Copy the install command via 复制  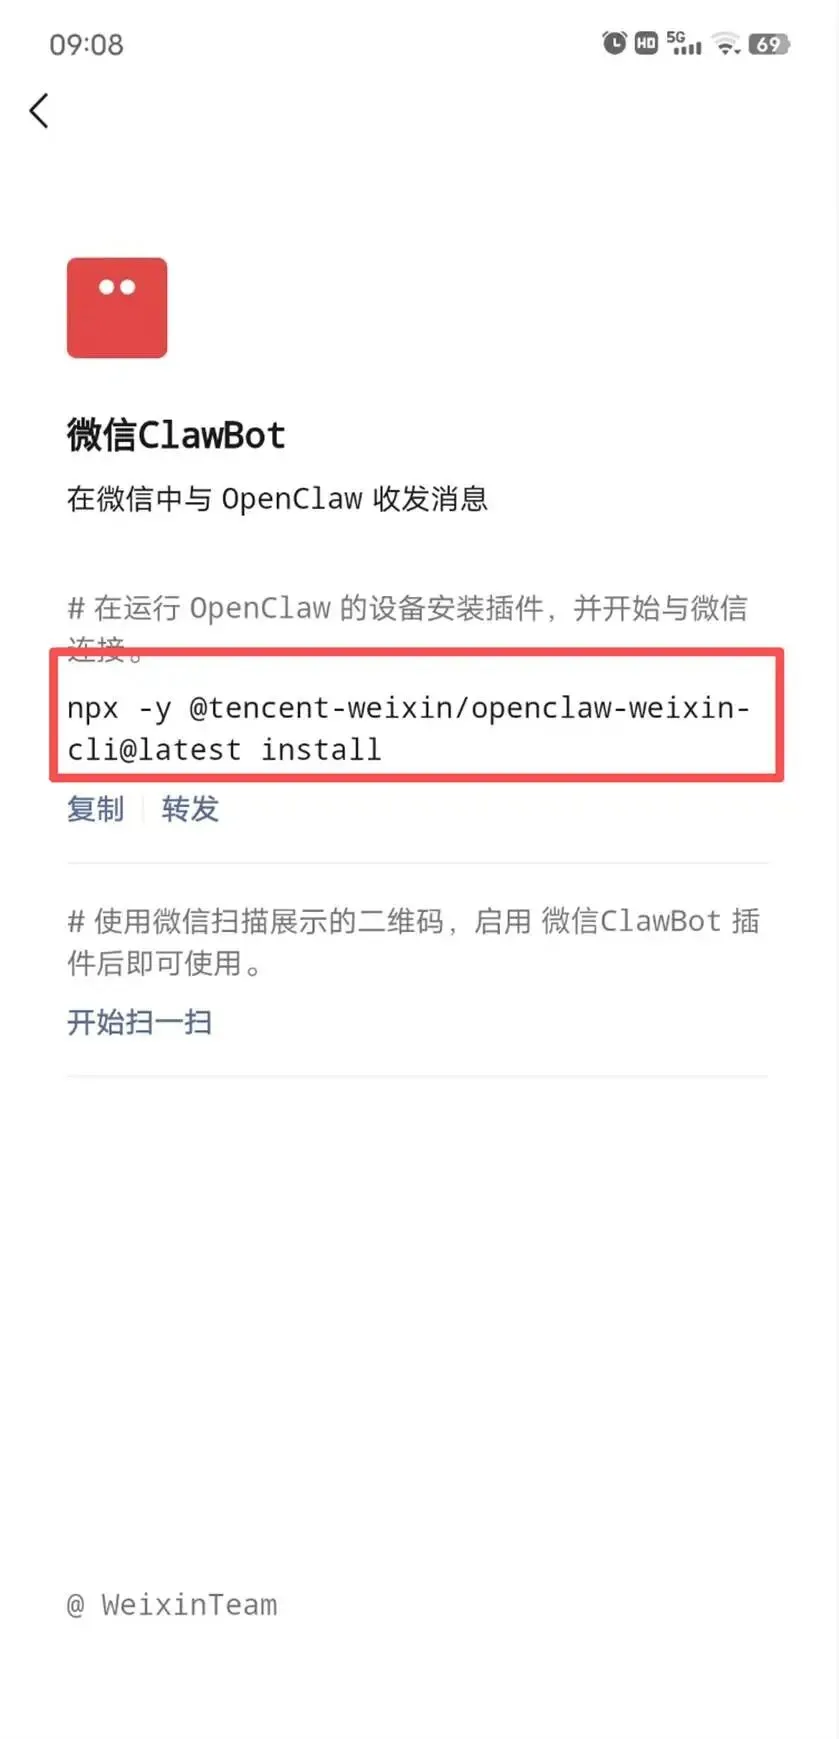(x=96, y=808)
